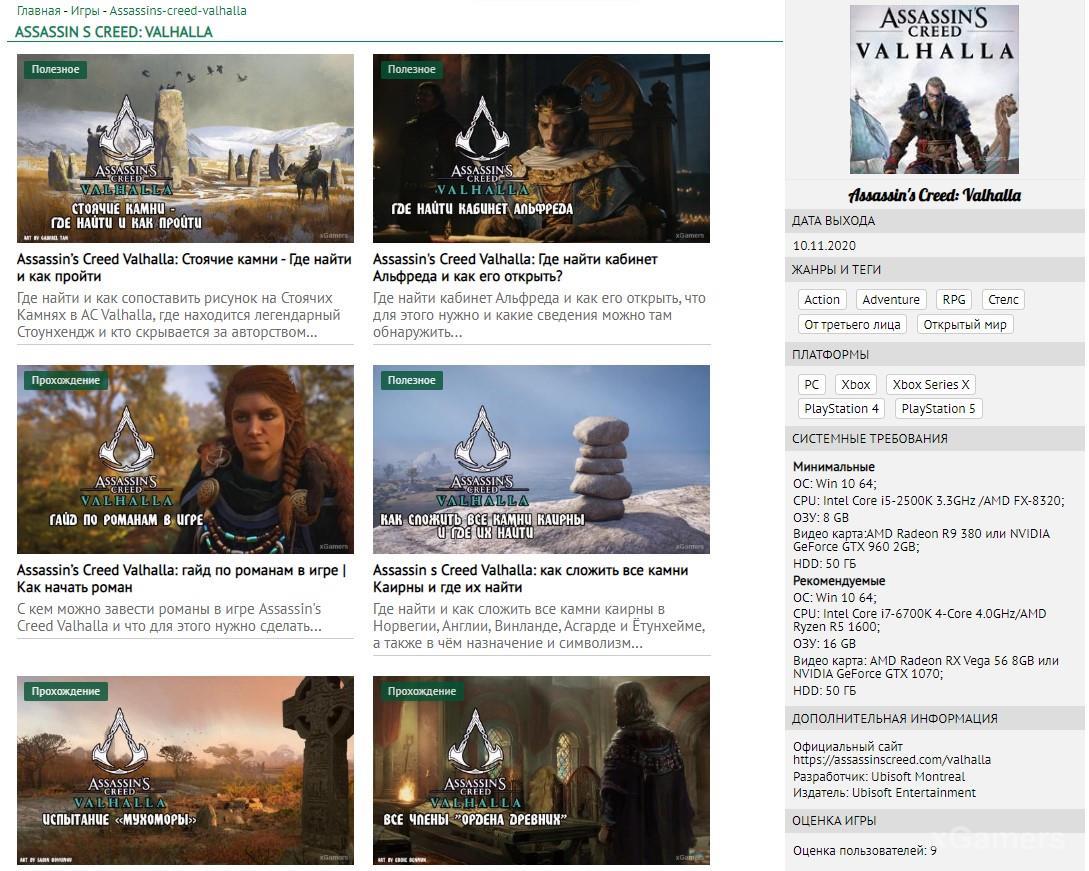Click the 'Разработчик: Ubisoft Montreal' text
The image size is (1089, 871).
pyautogui.click(x=879, y=777)
